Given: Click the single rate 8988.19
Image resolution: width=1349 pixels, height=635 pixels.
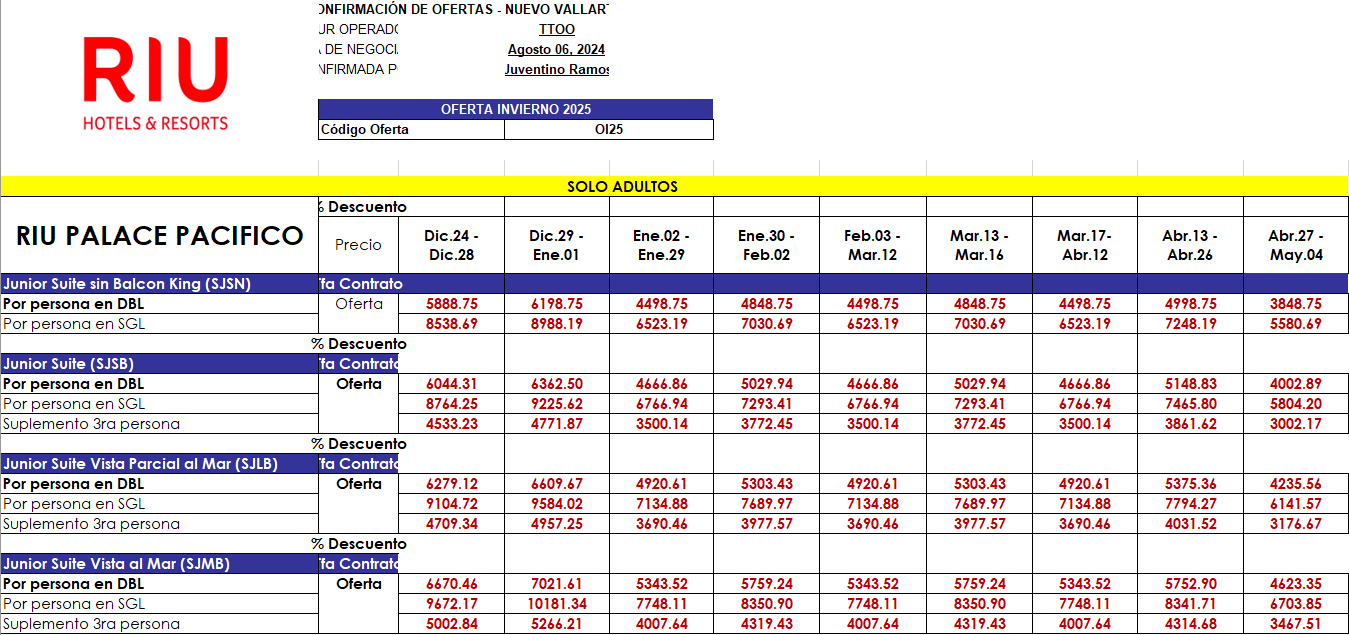Looking at the screenshot, I should point(557,324).
